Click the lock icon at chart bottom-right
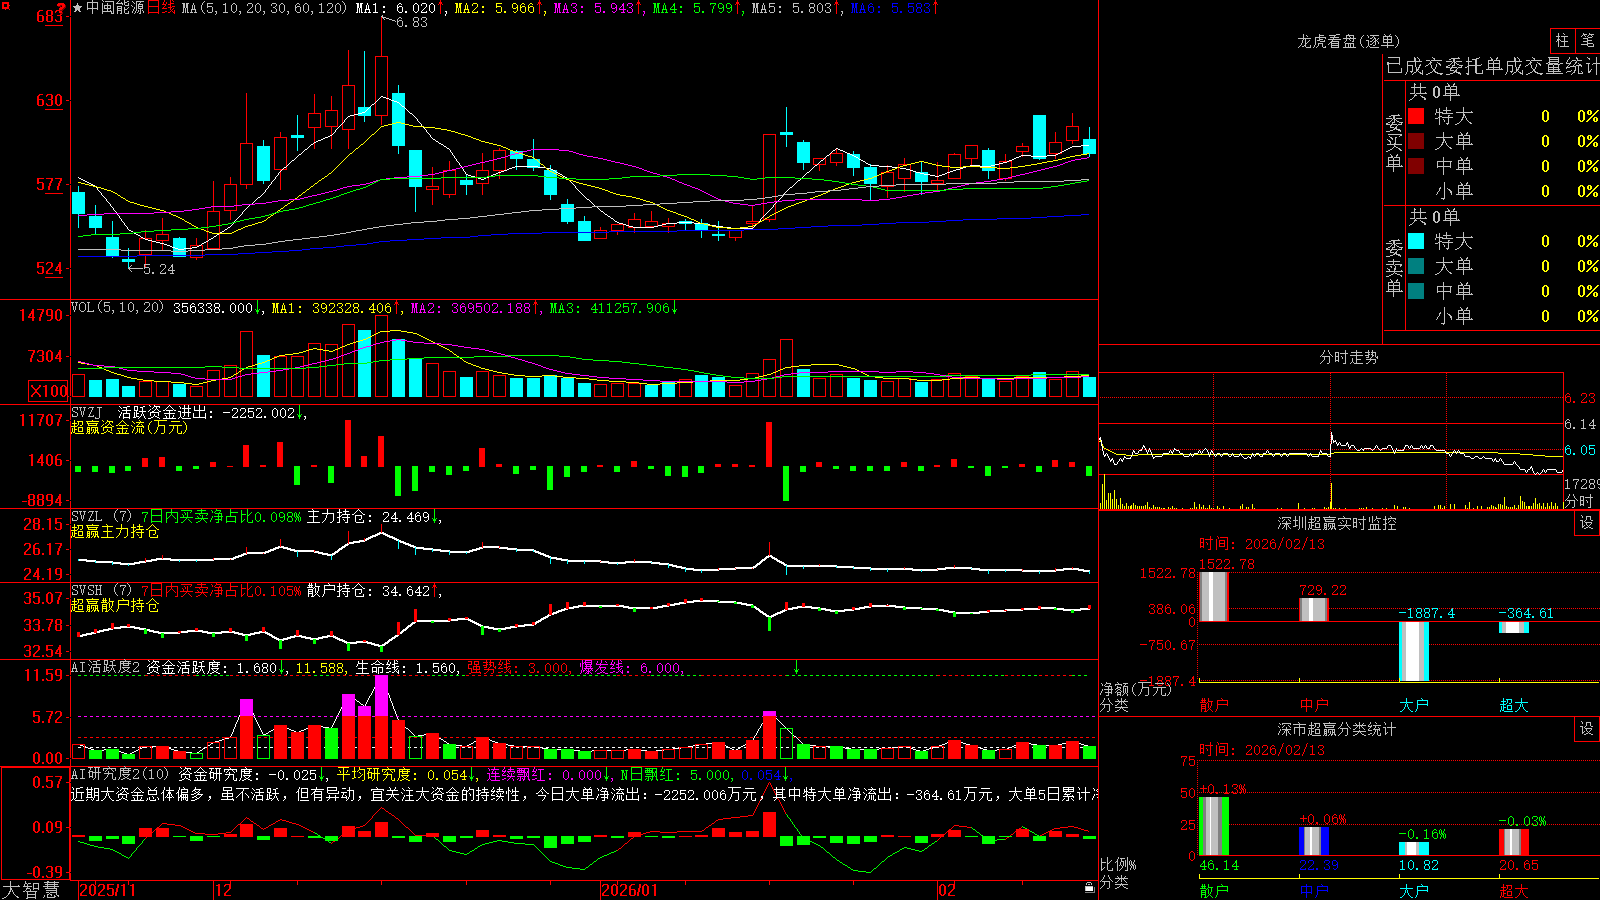 click(1089, 887)
